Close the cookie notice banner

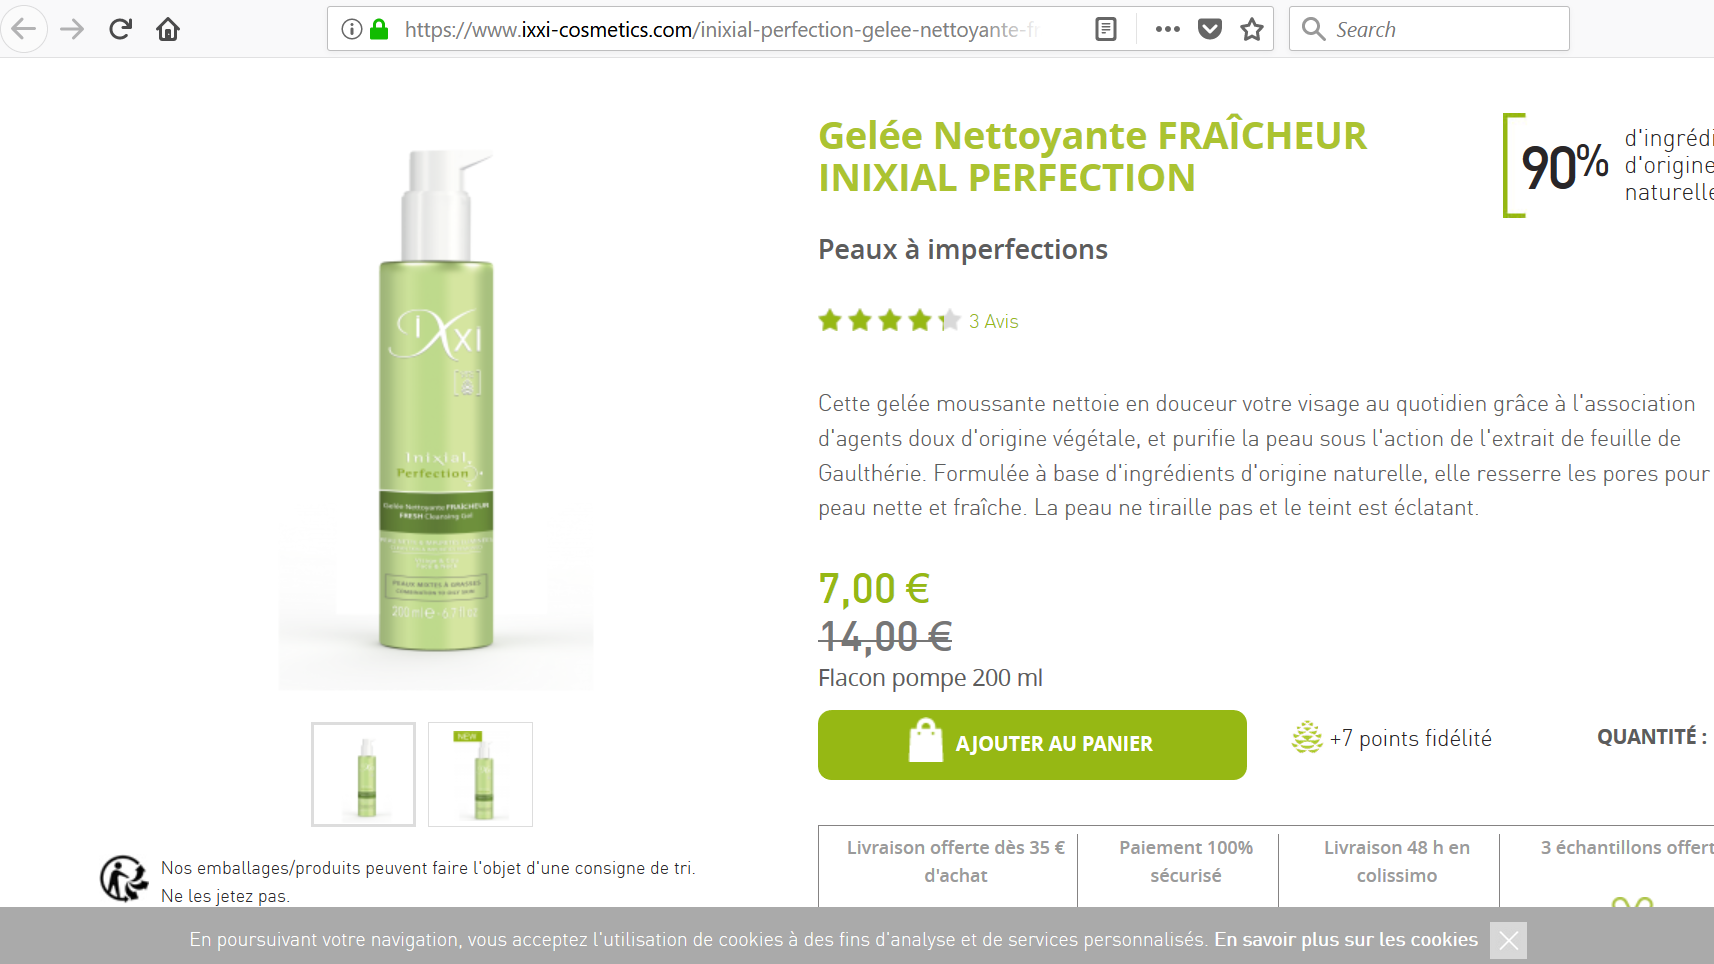click(x=1508, y=940)
